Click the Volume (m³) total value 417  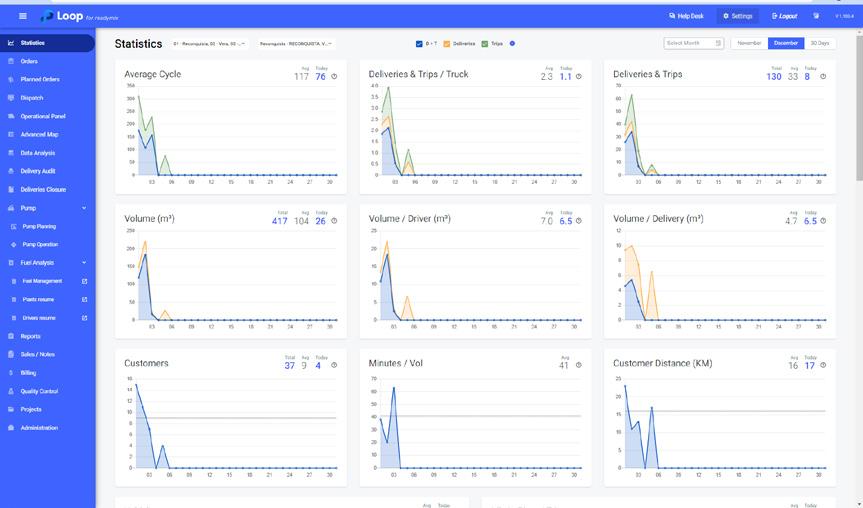pyautogui.click(x=280, y=221)
